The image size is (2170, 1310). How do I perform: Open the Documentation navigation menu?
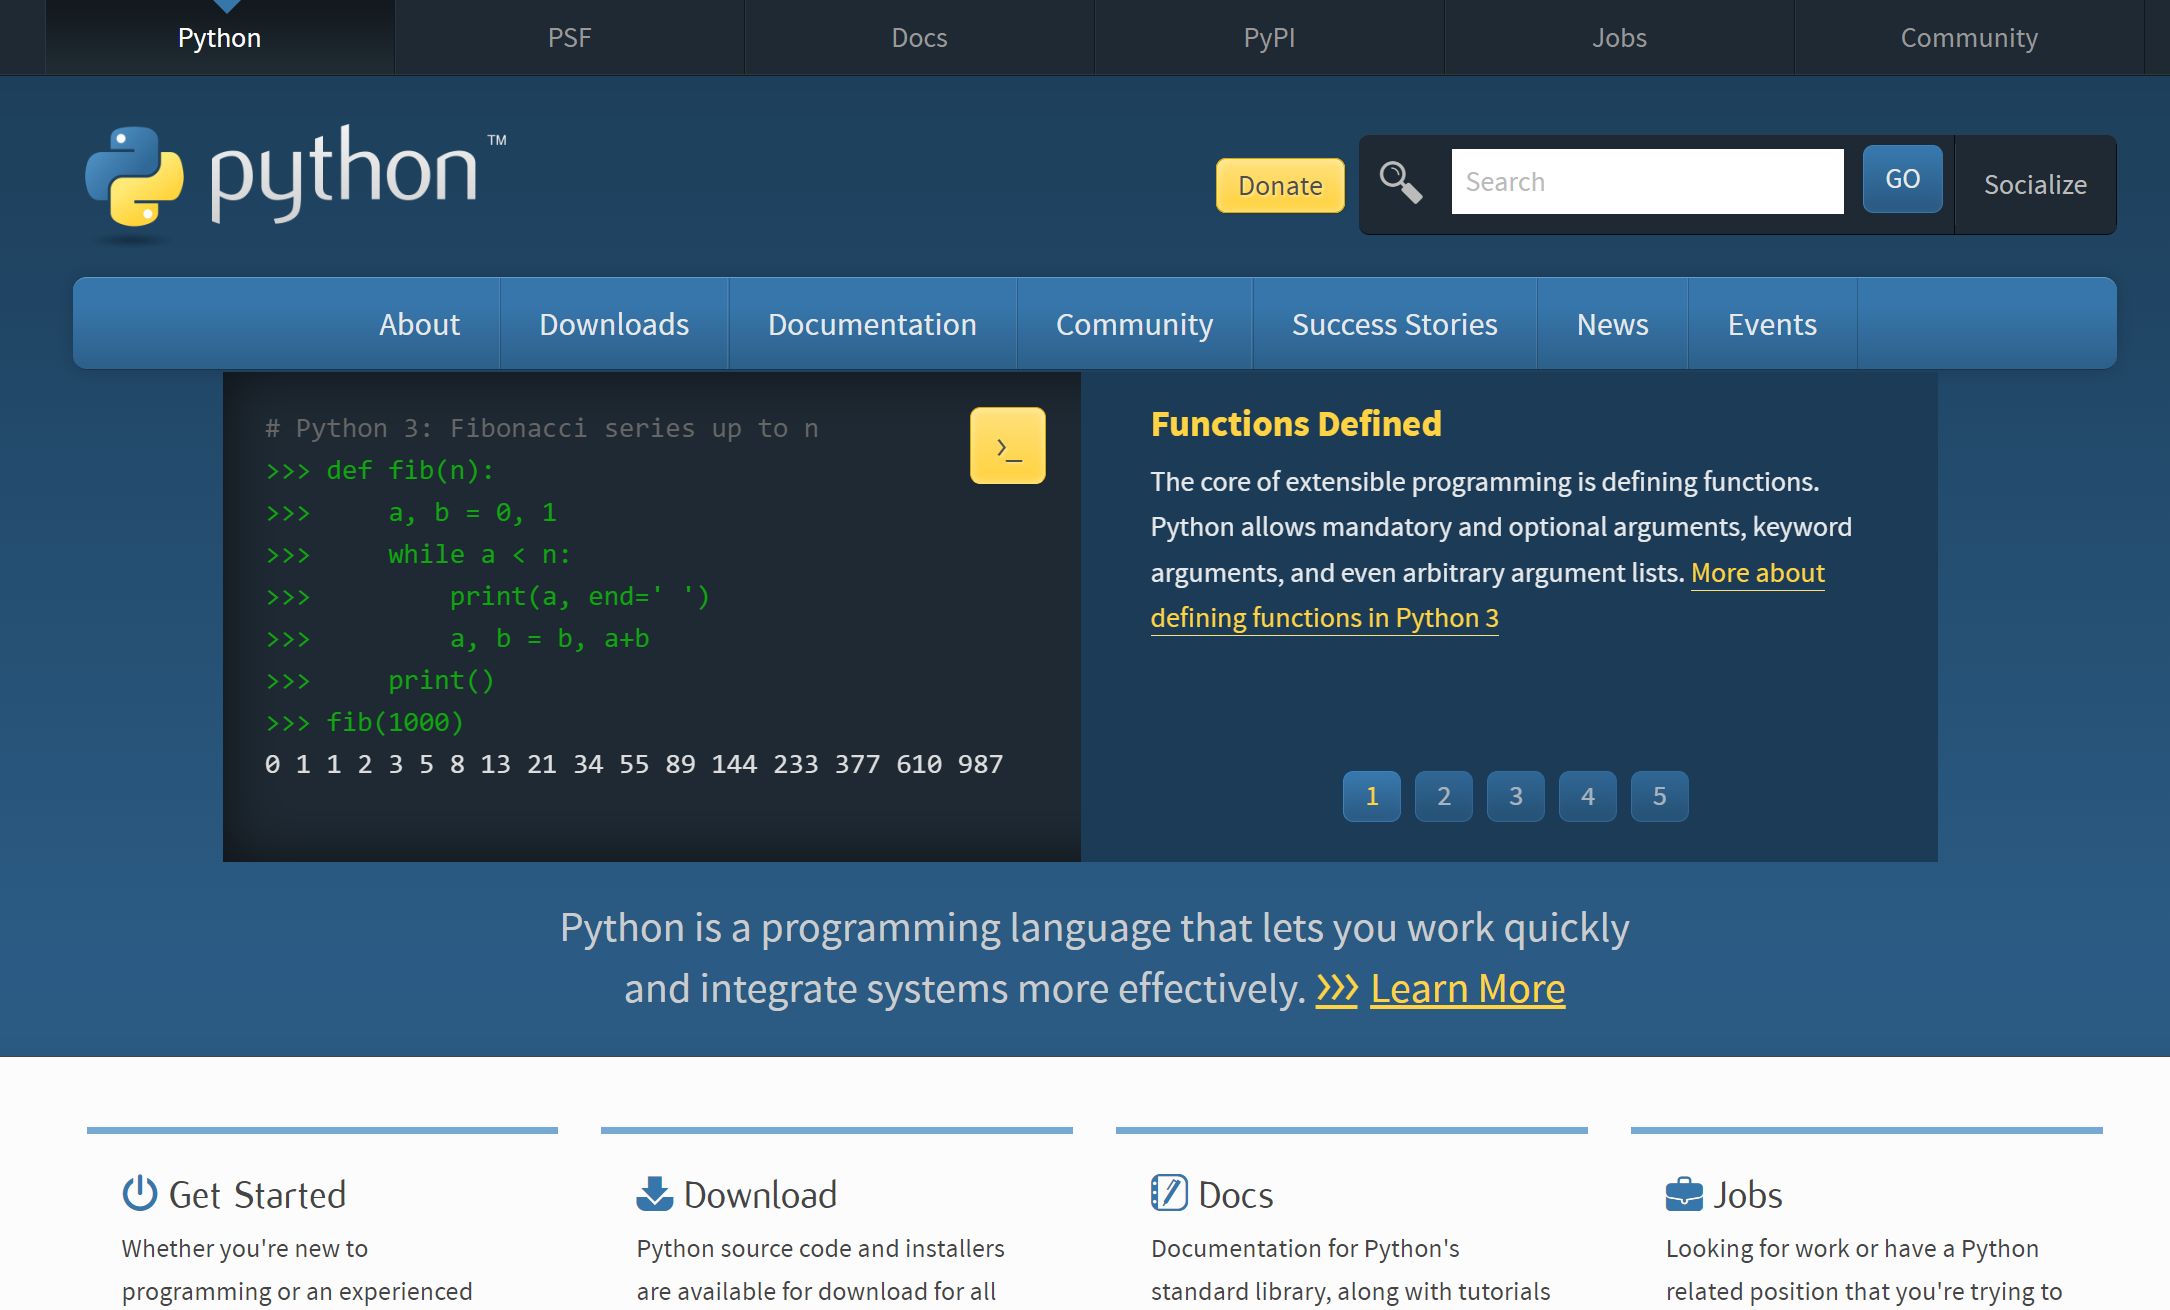click(872, 324)
